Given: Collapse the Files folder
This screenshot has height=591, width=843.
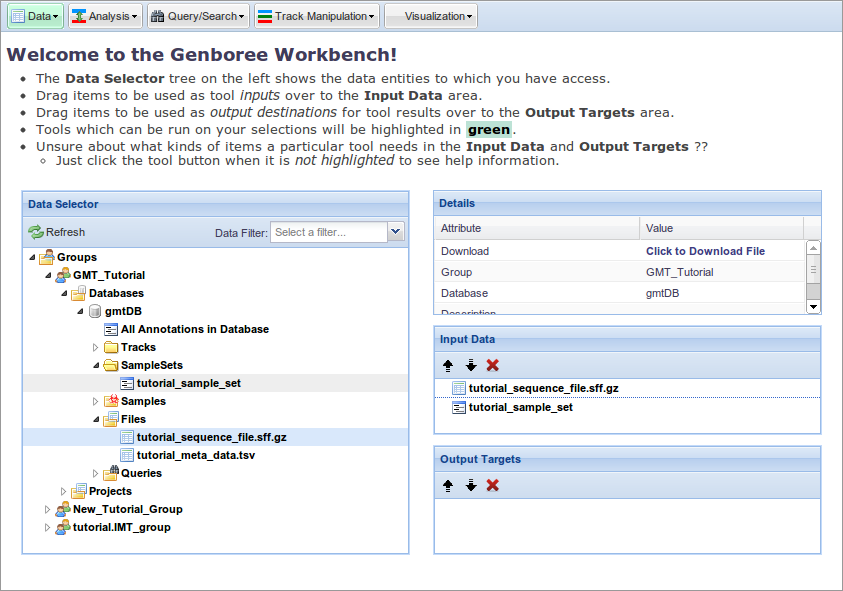Looking at the screenshot, I should click(x=96, y=419).
